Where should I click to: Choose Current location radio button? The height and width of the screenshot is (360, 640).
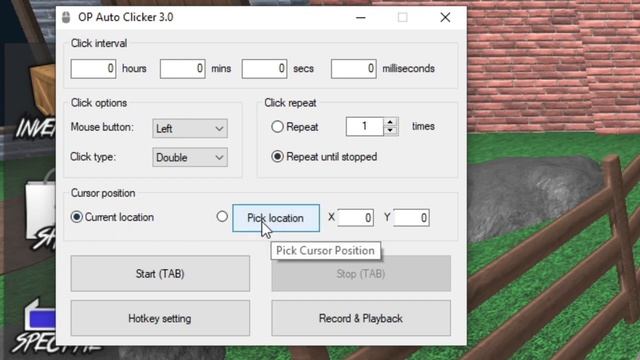pyautogui.click(x=77, y=217)
